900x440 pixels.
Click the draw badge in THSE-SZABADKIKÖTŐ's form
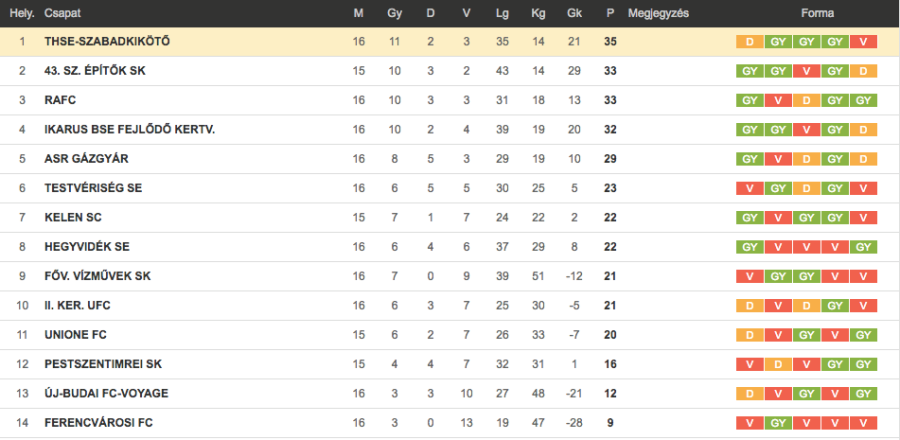coord(749,42)
